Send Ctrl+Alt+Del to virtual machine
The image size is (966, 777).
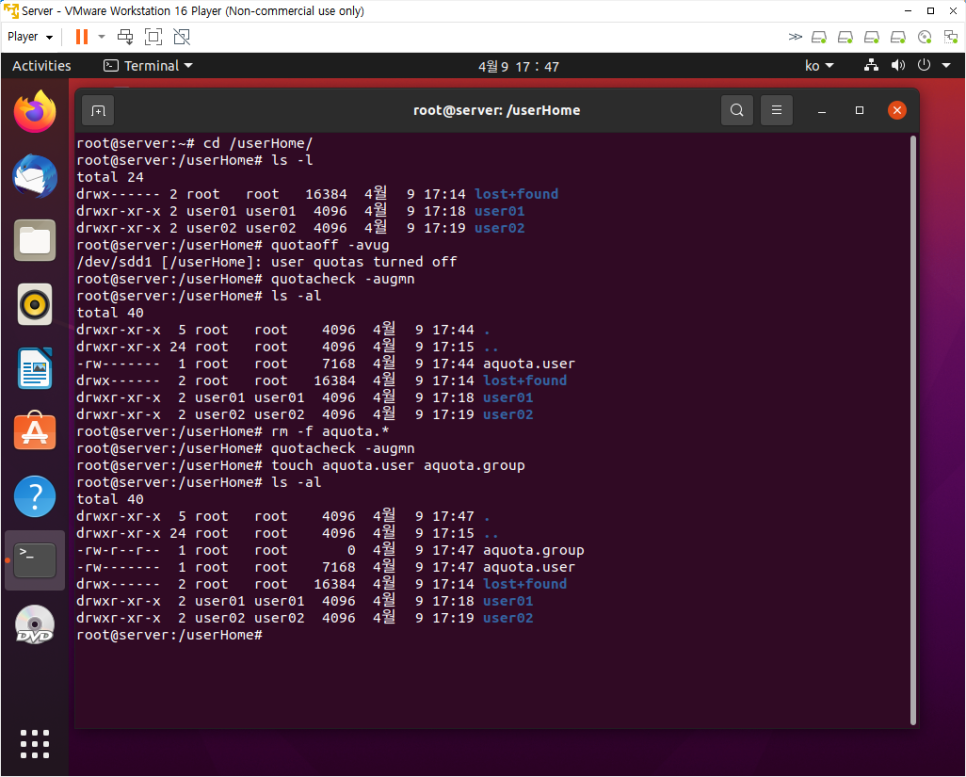pos(125,37)
